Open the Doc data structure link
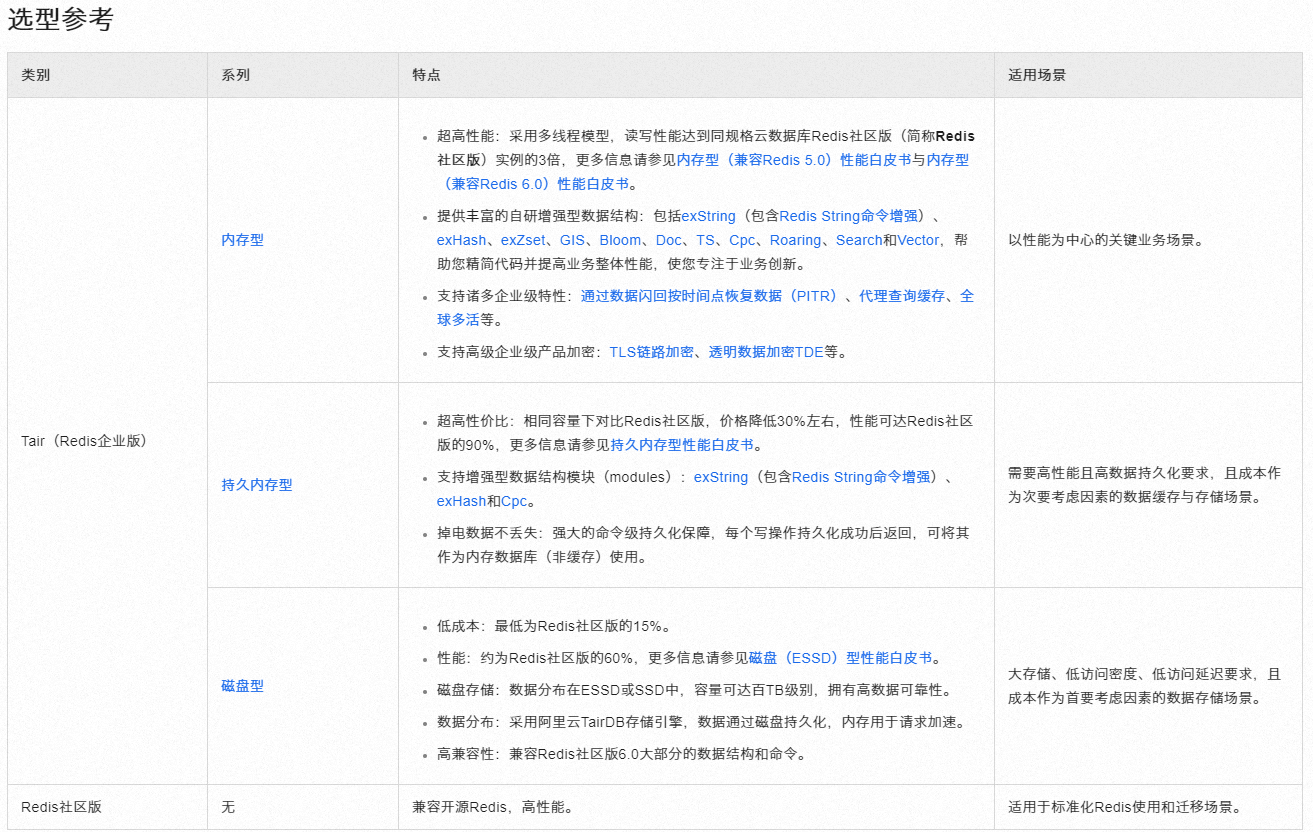This screenshot has width=1313, height=832. [x=669, y=240]
